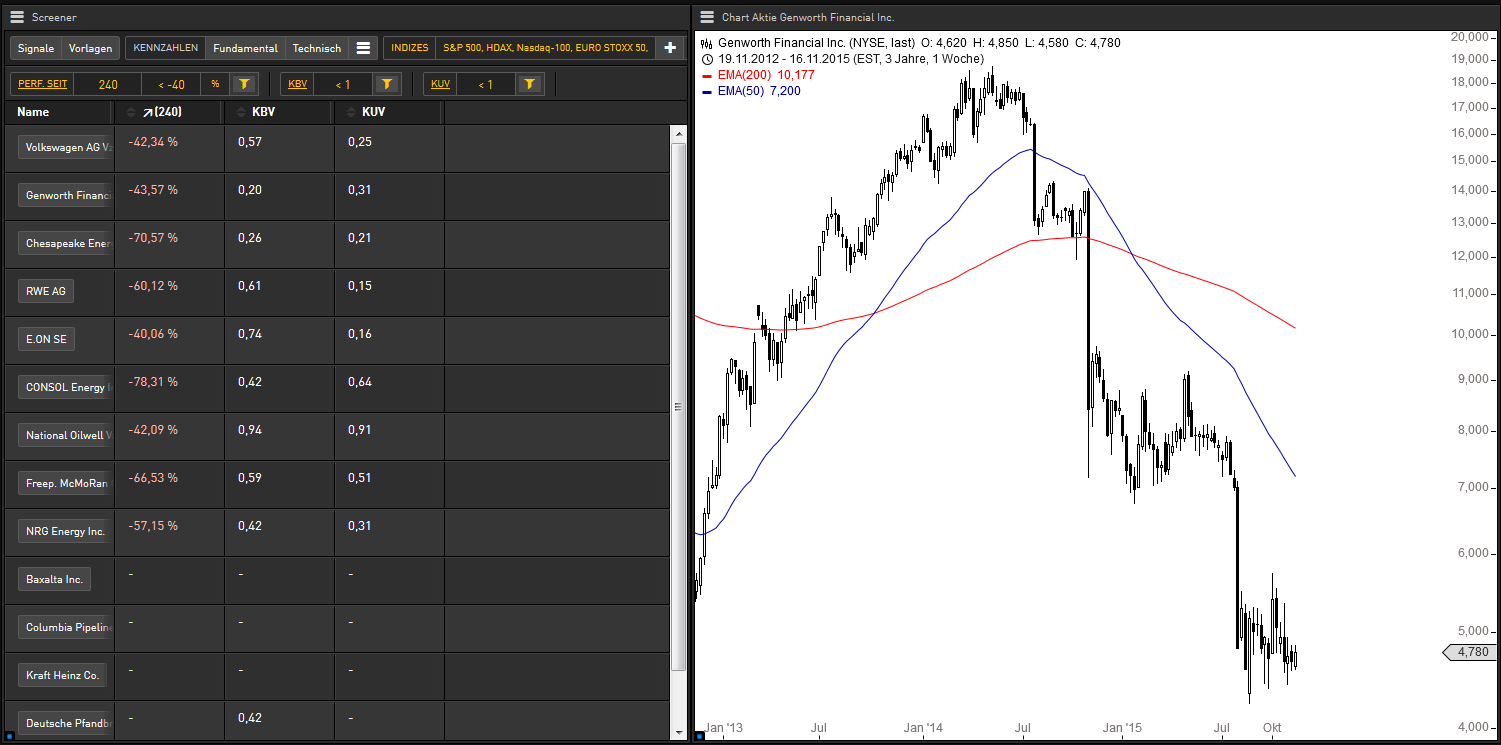This screenshot has width=1501, height=745.
Task: Add an index with the plus icon
Action: click(x=670, y=48)
